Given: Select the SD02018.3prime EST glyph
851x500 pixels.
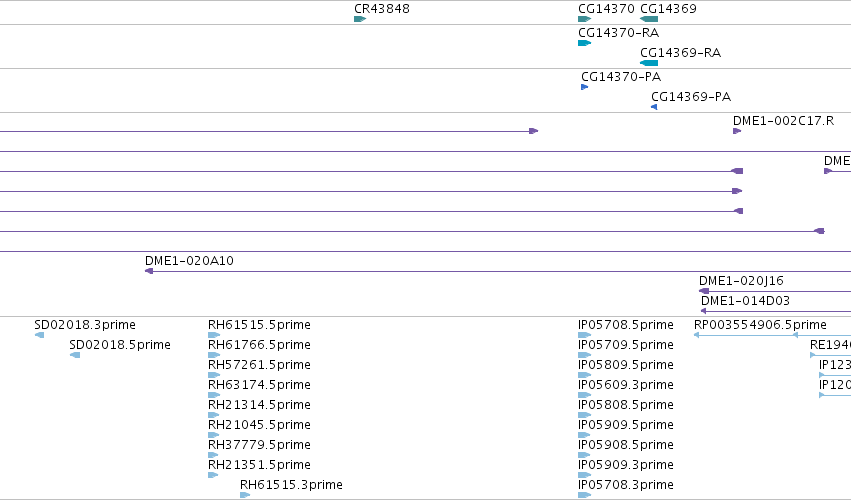Looking at the screenshot, I should click(x=39, y=335).
